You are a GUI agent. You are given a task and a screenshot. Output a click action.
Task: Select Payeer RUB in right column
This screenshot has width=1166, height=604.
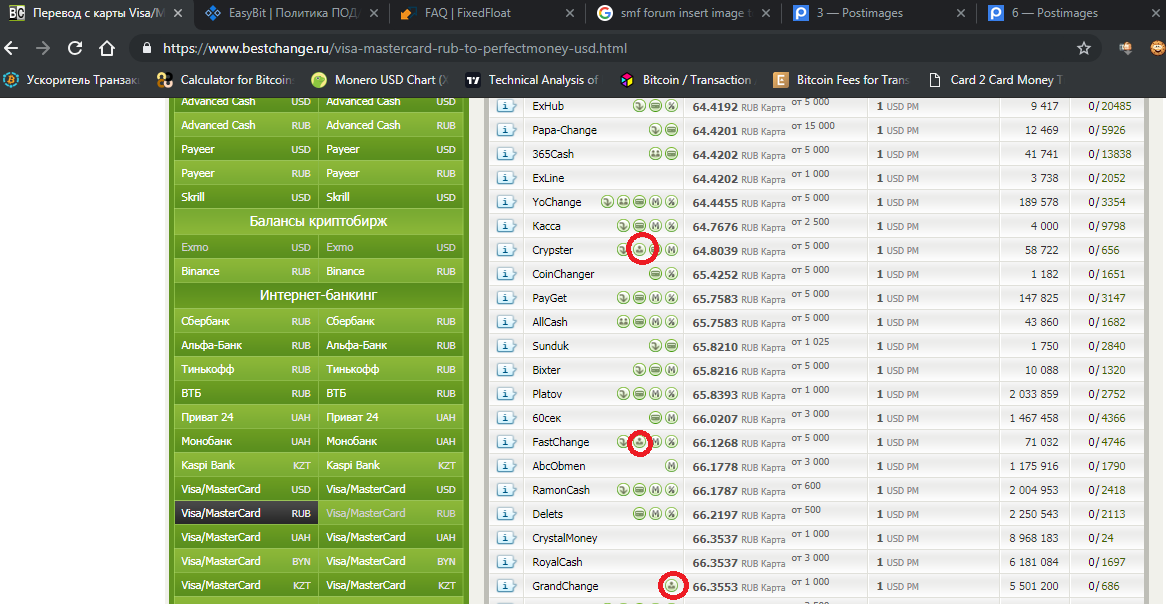pos(390,173)
